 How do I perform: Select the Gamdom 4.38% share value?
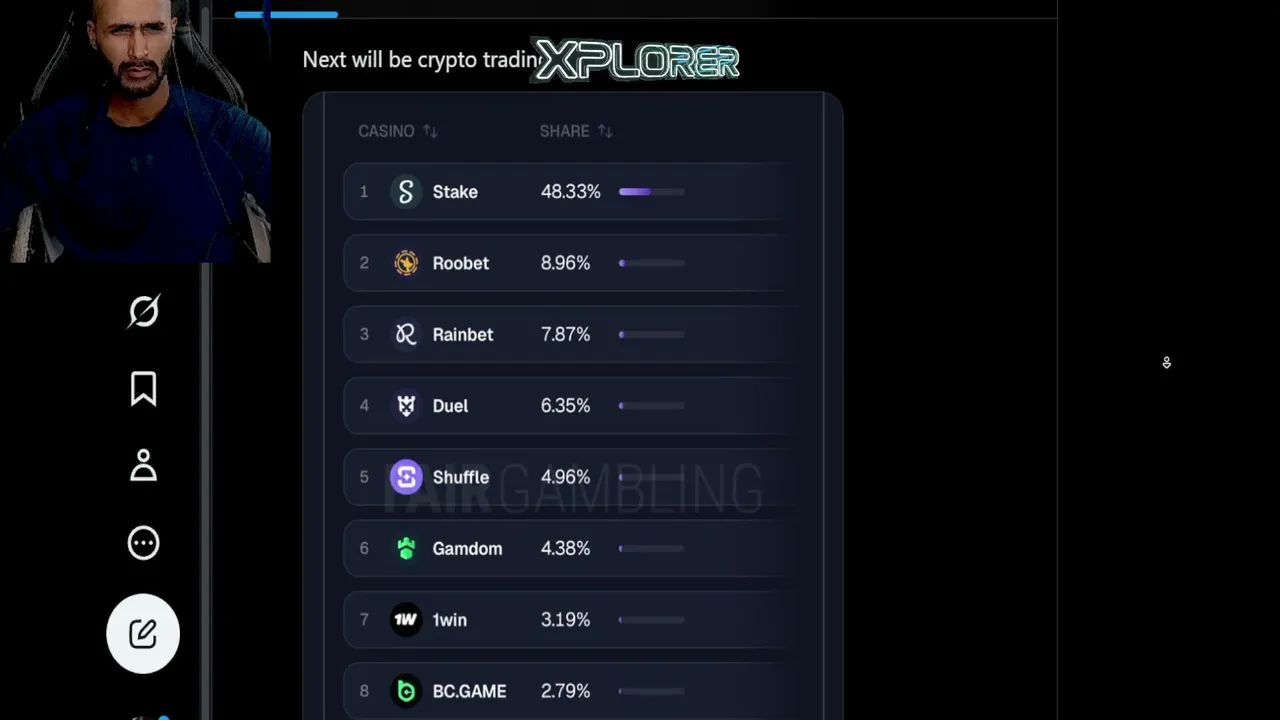[566, 548]
